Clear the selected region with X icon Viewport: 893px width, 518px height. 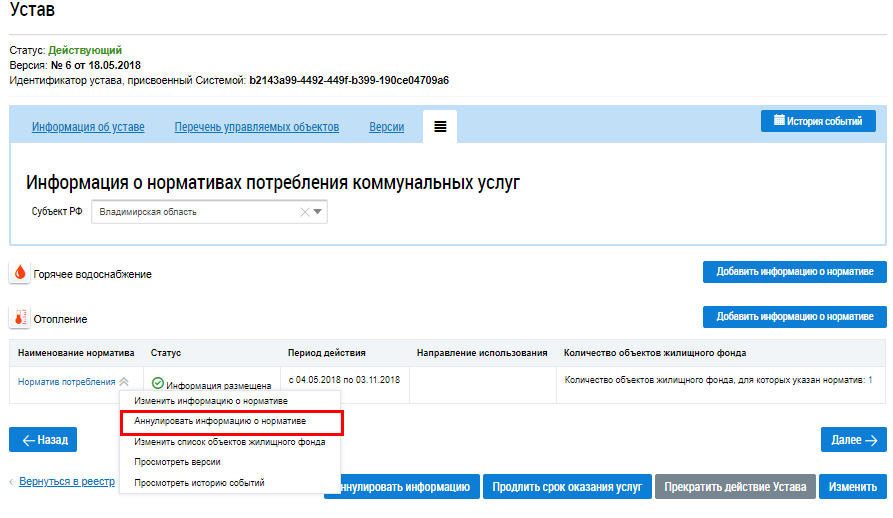(304, 212)
